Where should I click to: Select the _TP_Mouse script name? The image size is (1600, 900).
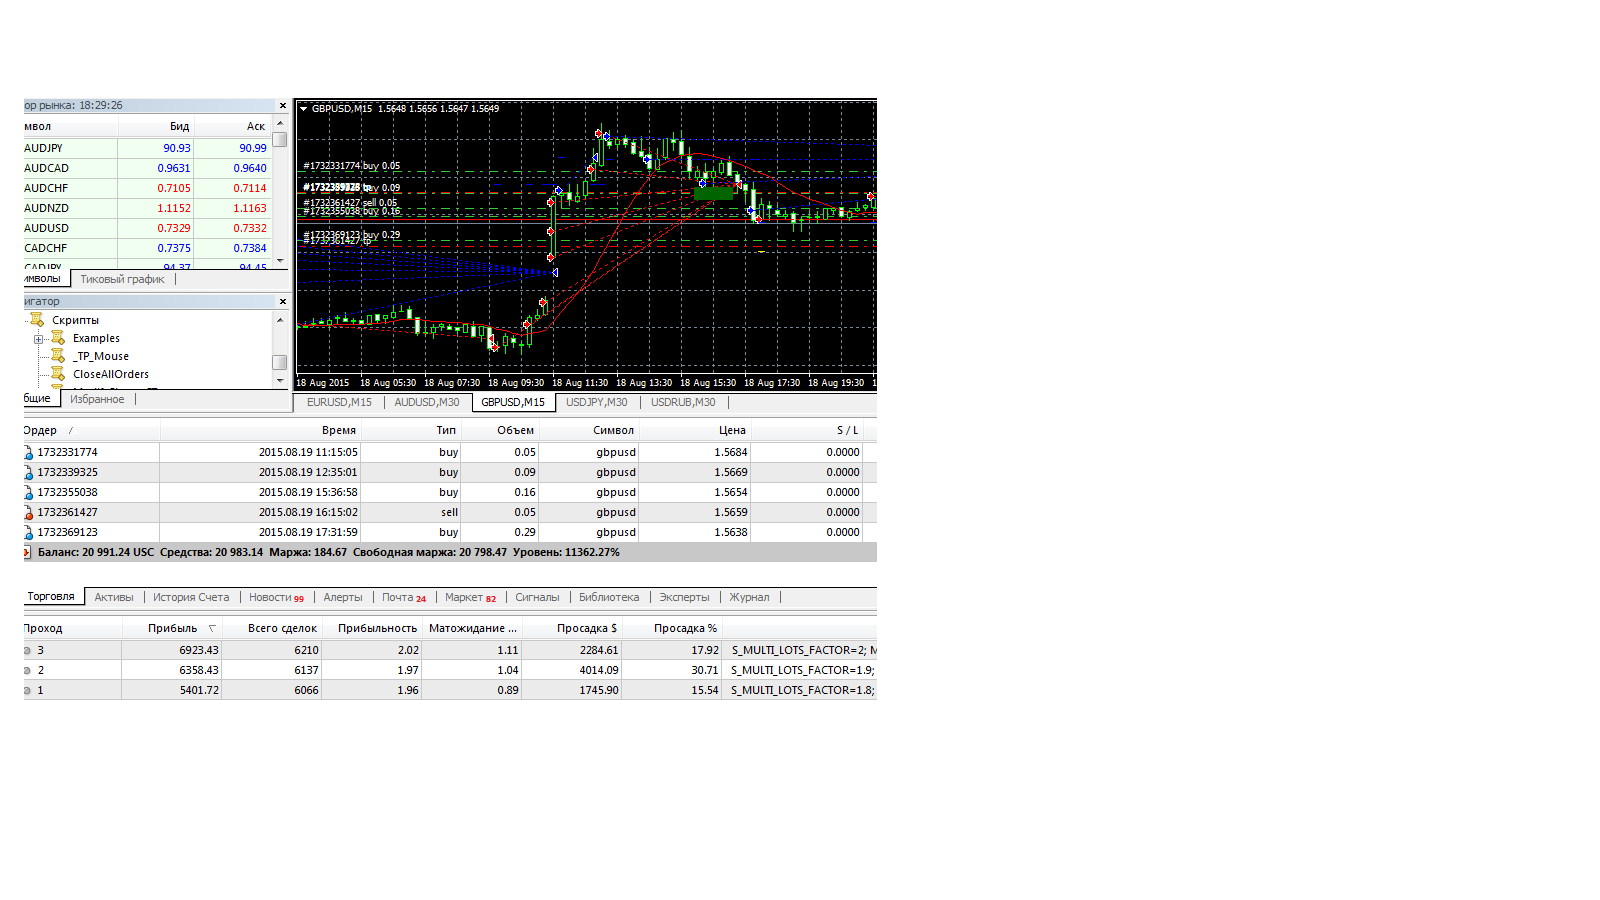pos(100,356)
